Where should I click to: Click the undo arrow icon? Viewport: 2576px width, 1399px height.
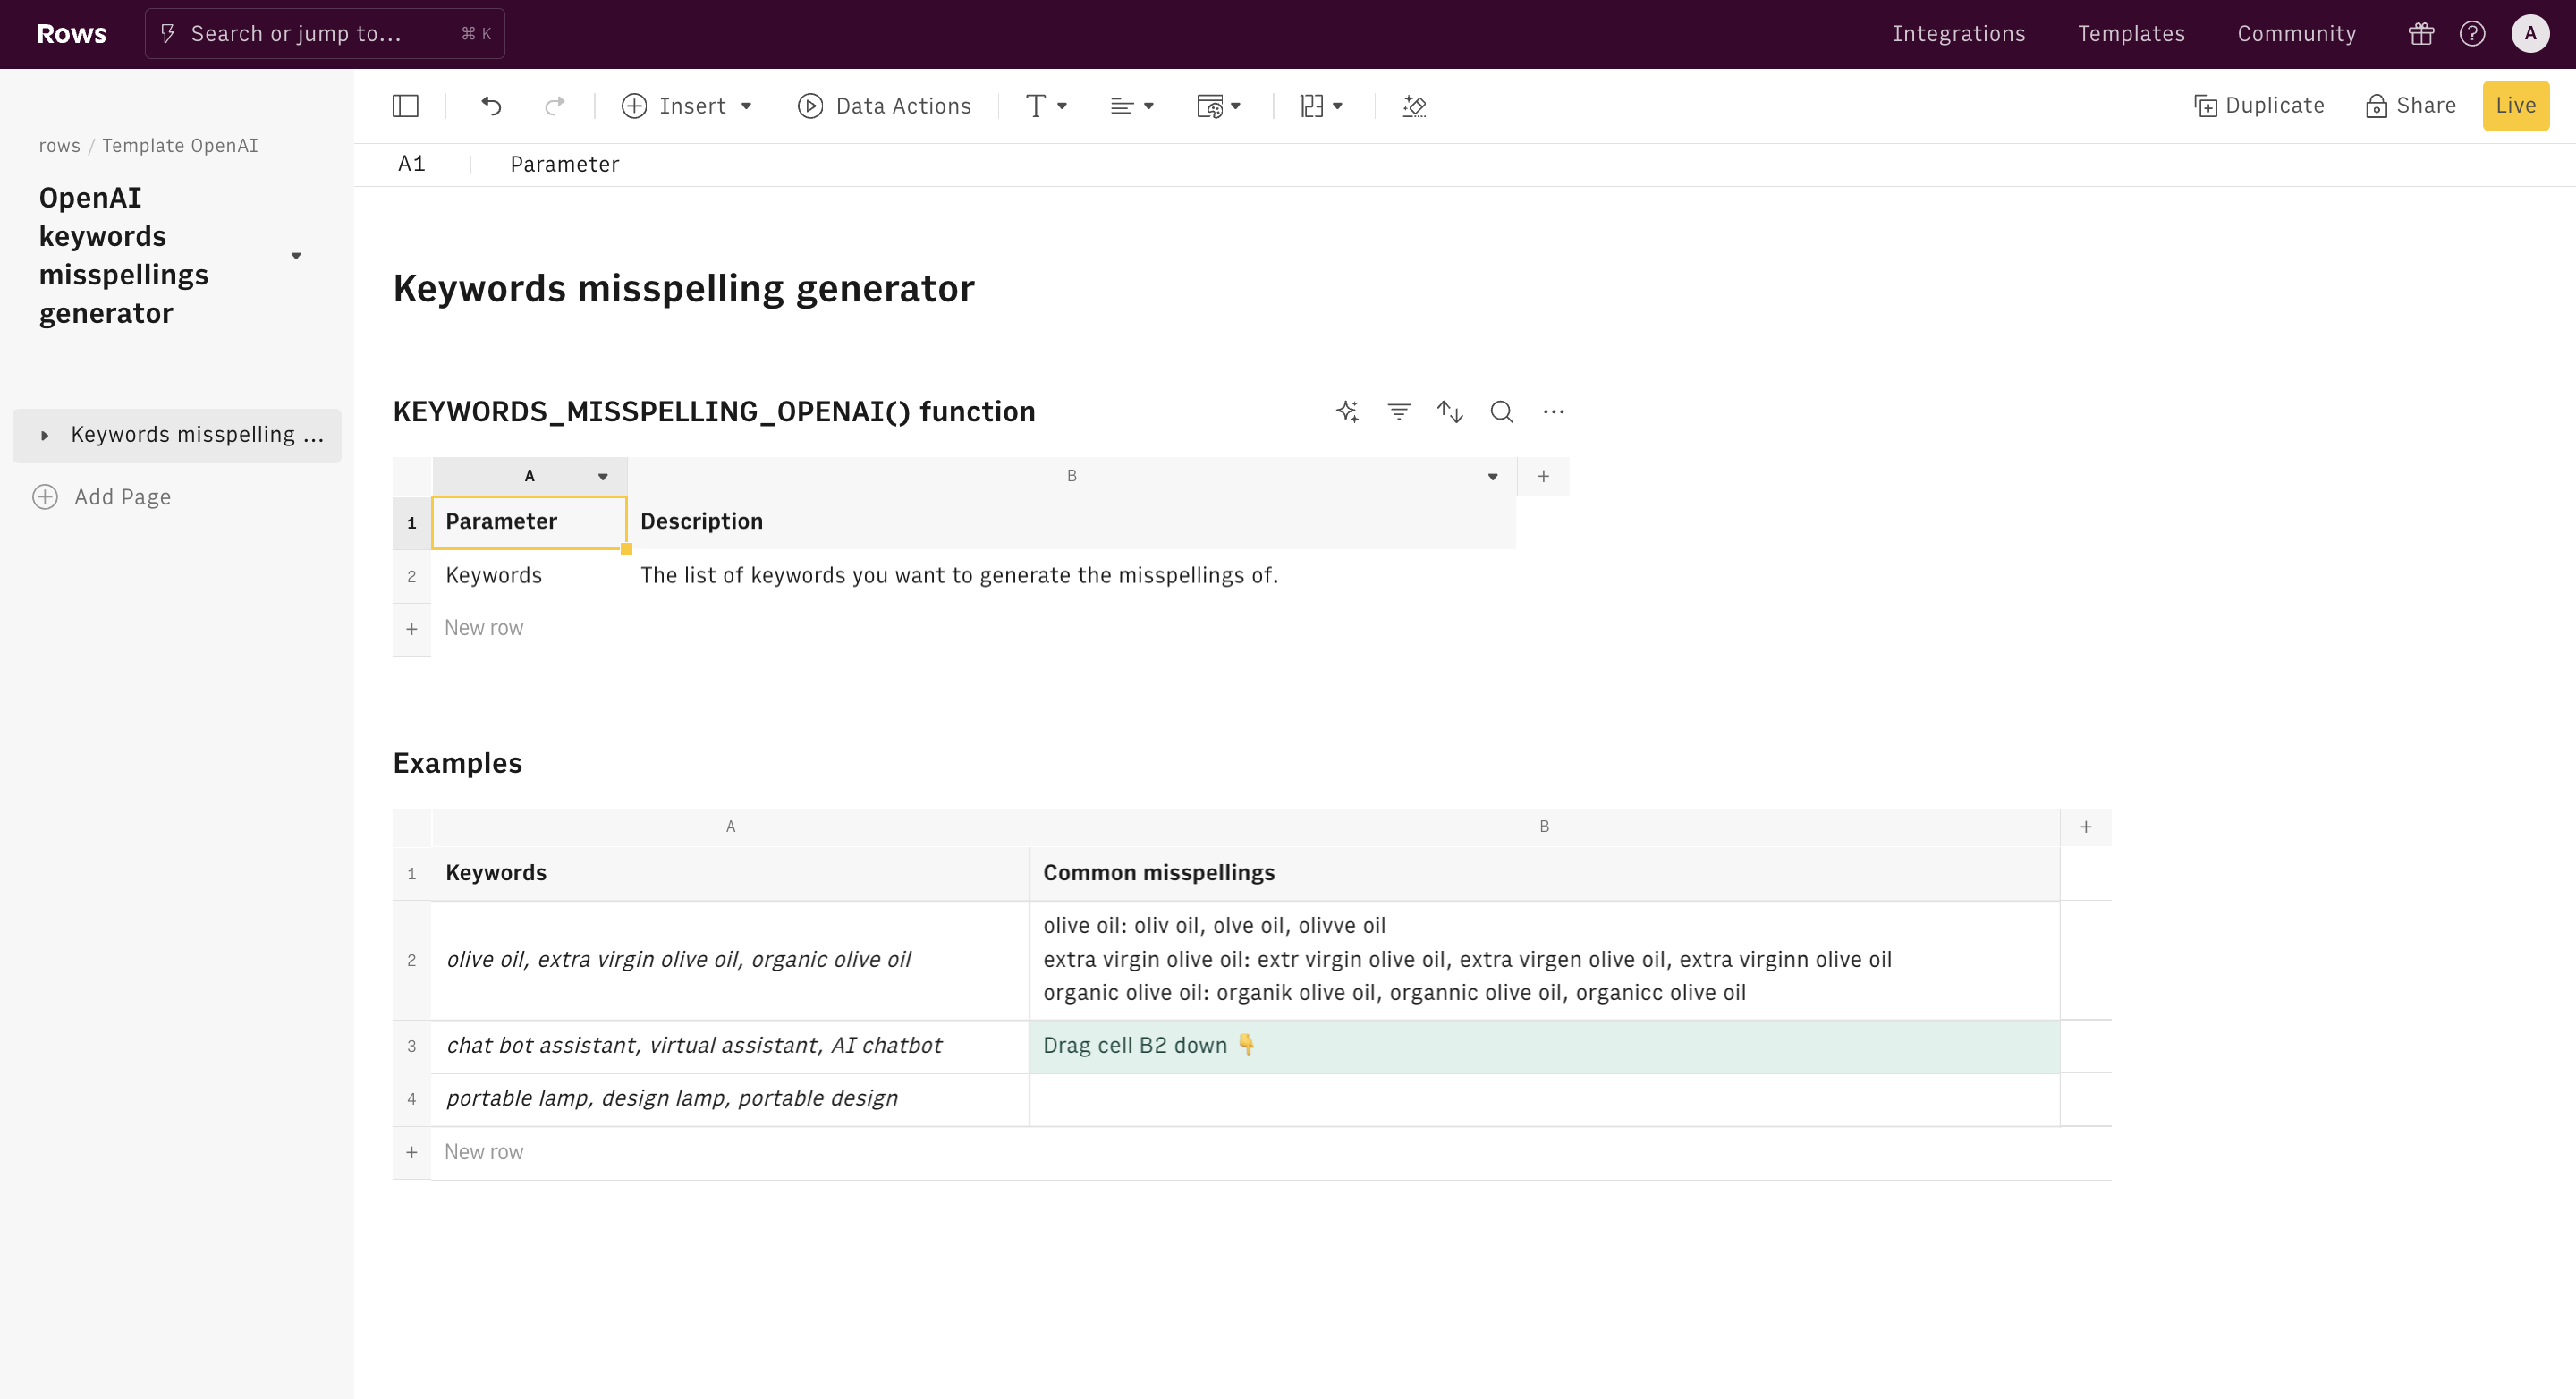(x=491, y=106)
